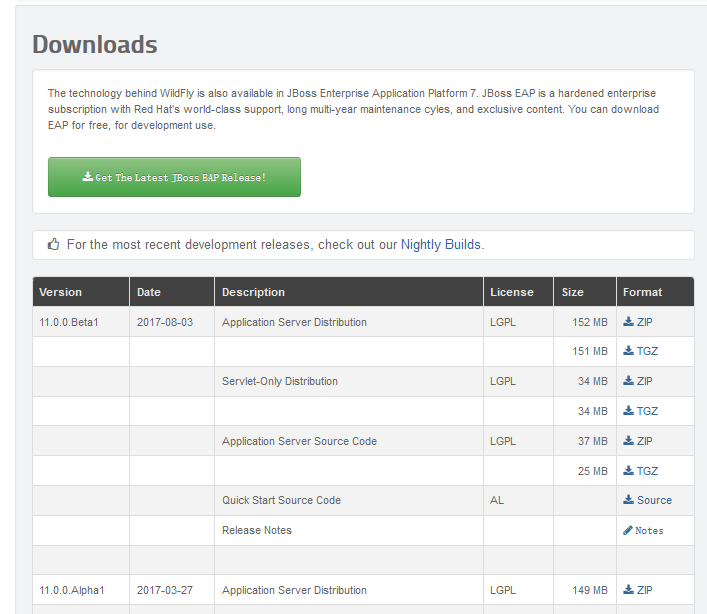707x614 pixels.
Task: Open the Release Notes link
Action: pos(643,531)
